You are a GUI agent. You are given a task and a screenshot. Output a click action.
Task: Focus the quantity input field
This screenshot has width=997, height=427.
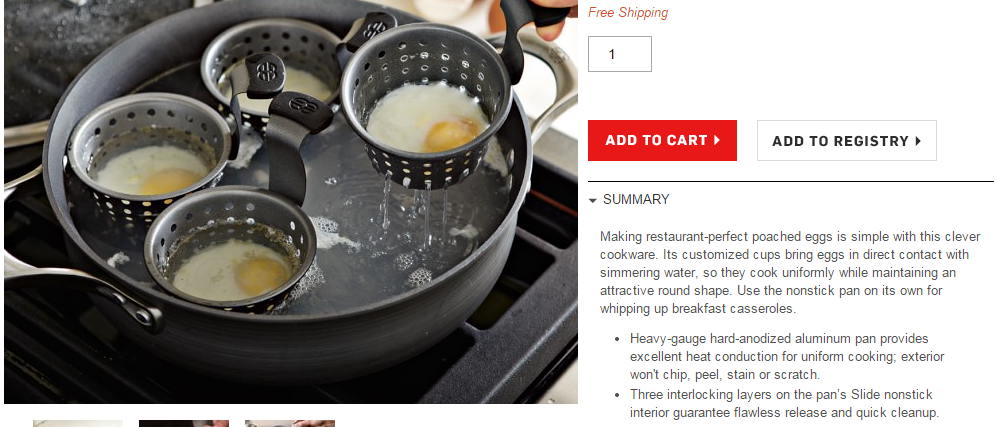(x=619, y=54)
